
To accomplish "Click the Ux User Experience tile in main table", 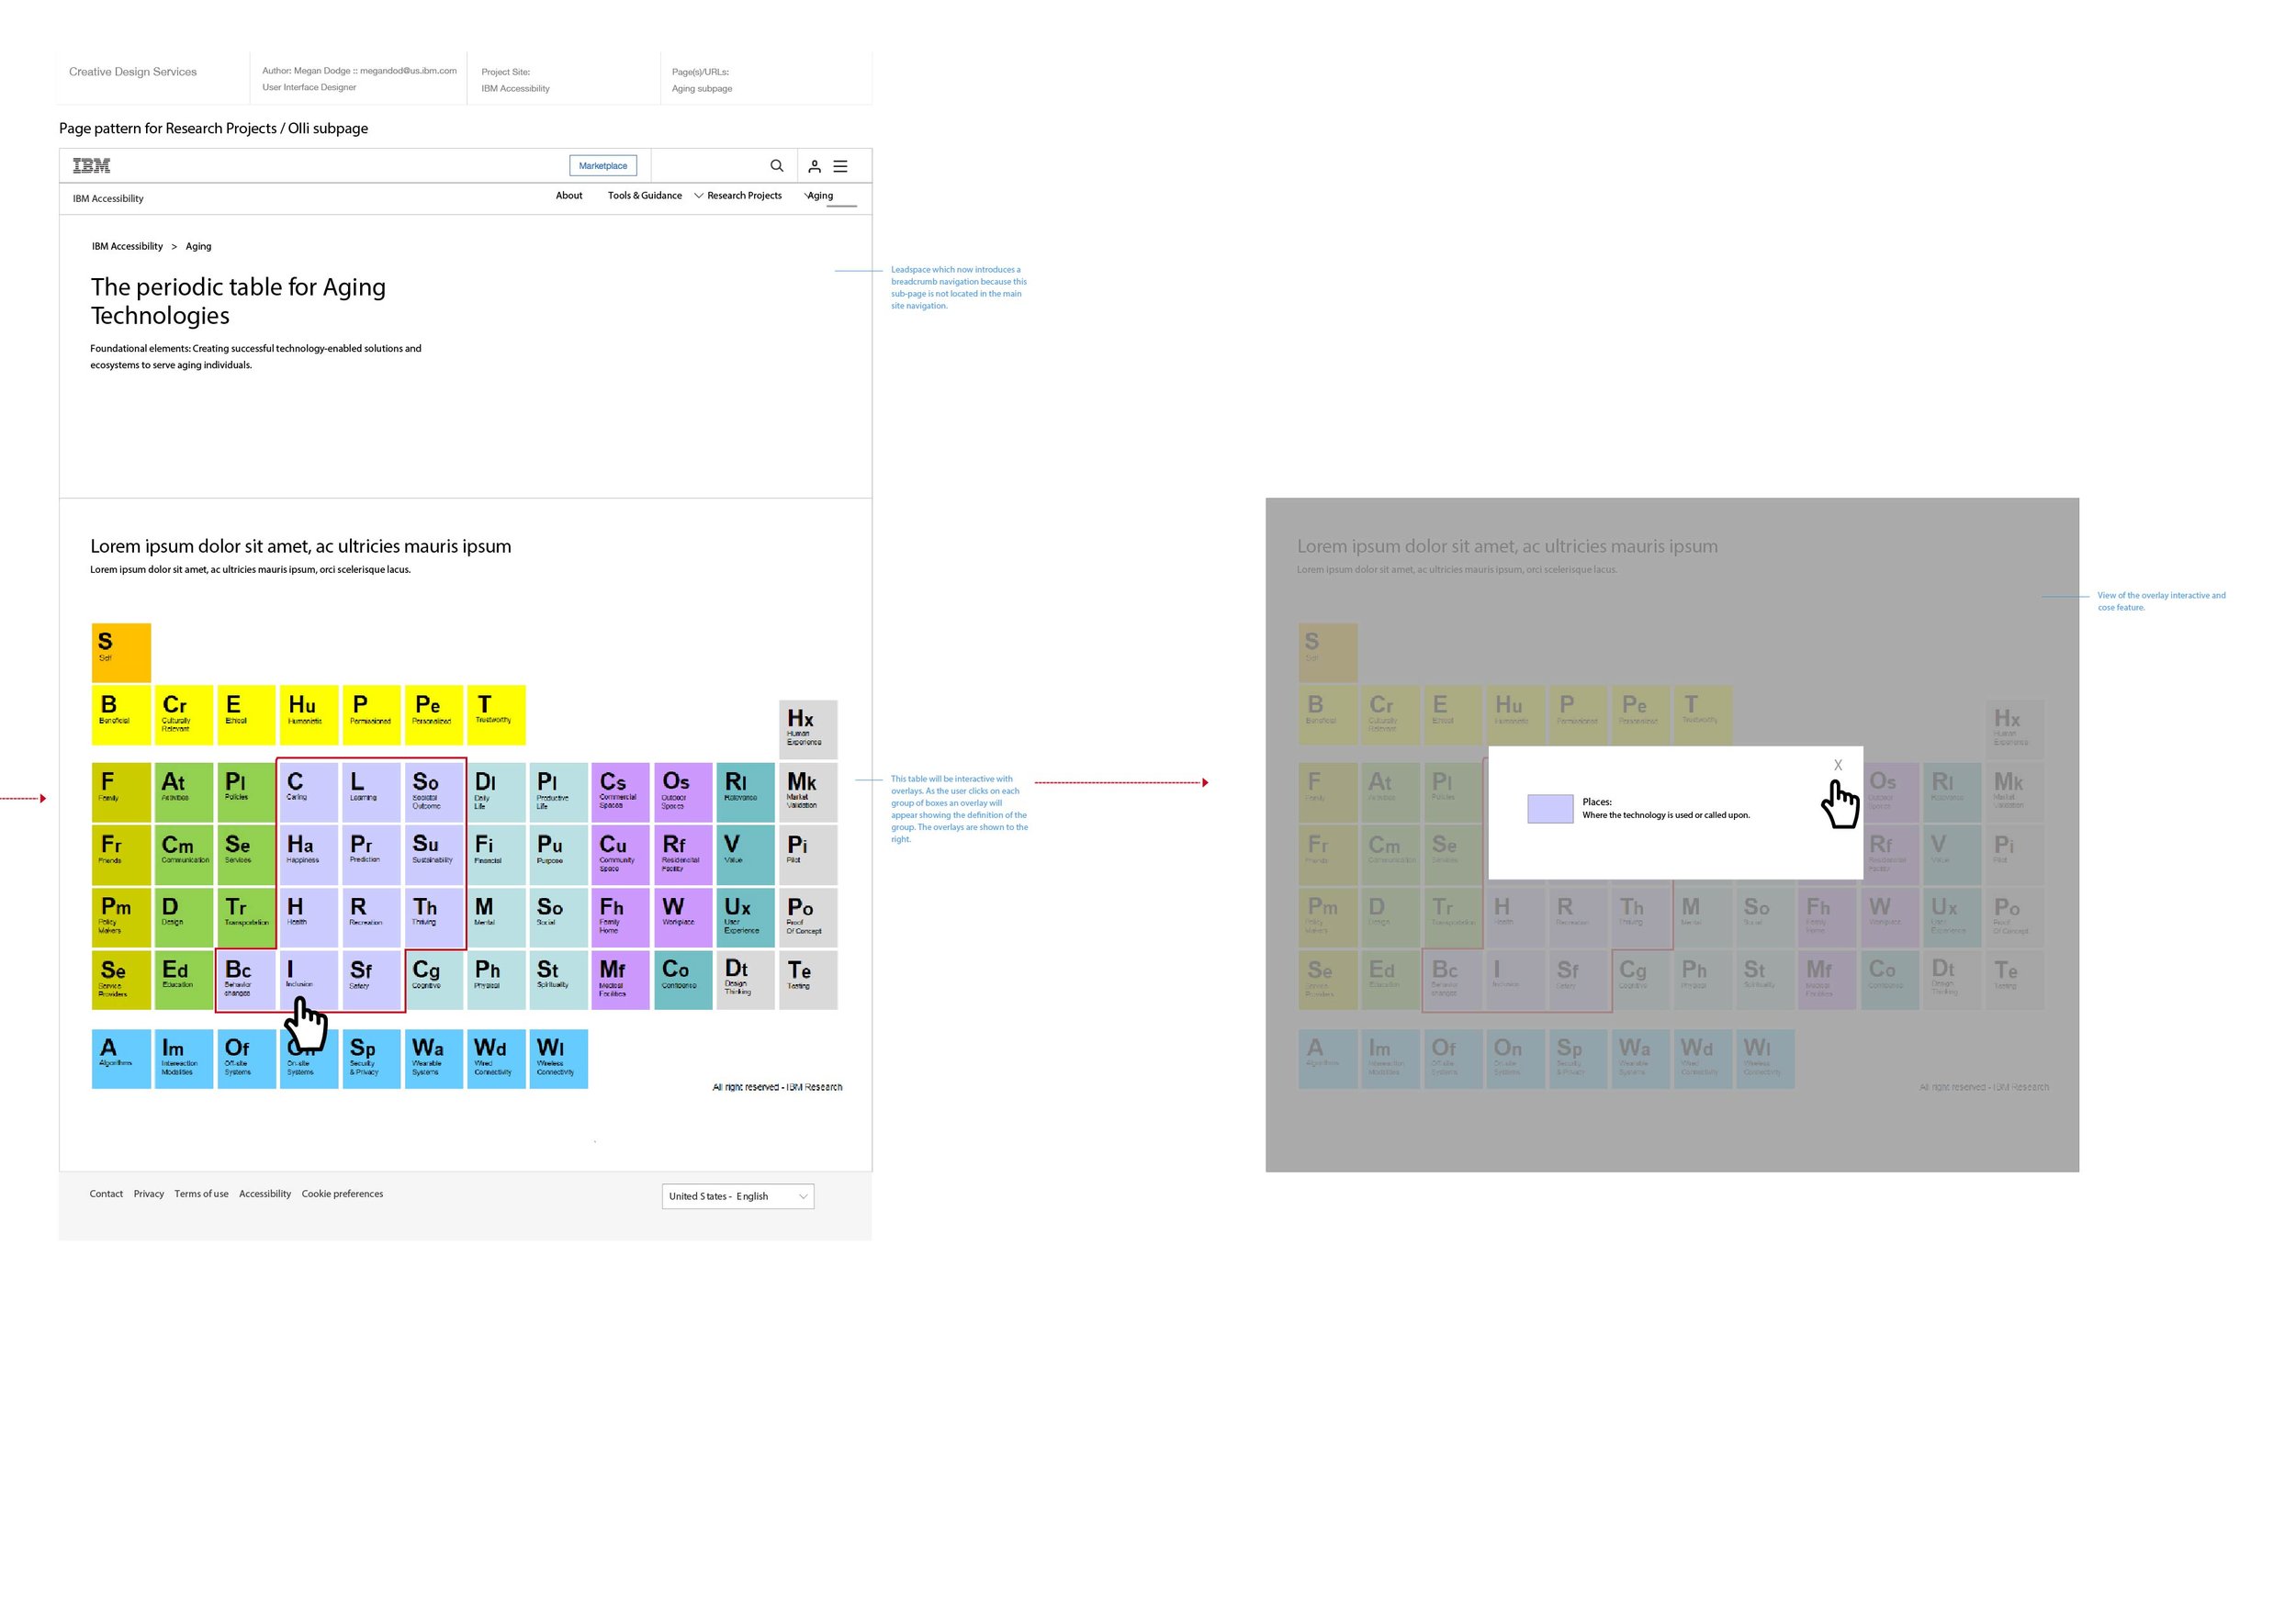I will (745, 918).
